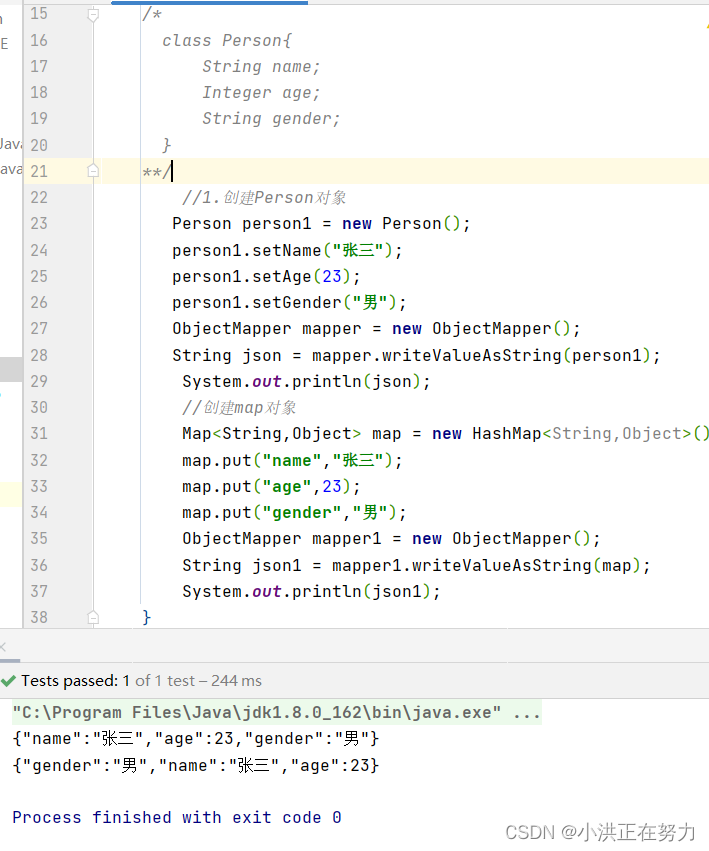
Task: Click the Map<String,Object> map declaration line
Action: 445,434
